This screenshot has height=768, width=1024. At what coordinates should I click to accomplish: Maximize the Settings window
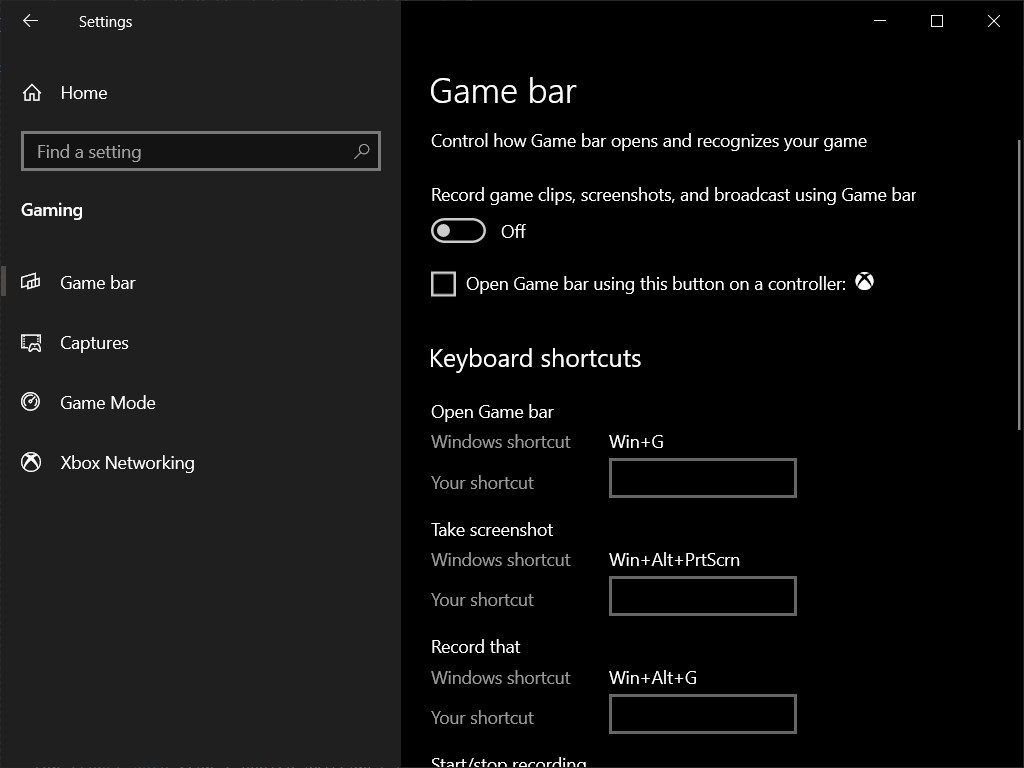pos(936,20)
